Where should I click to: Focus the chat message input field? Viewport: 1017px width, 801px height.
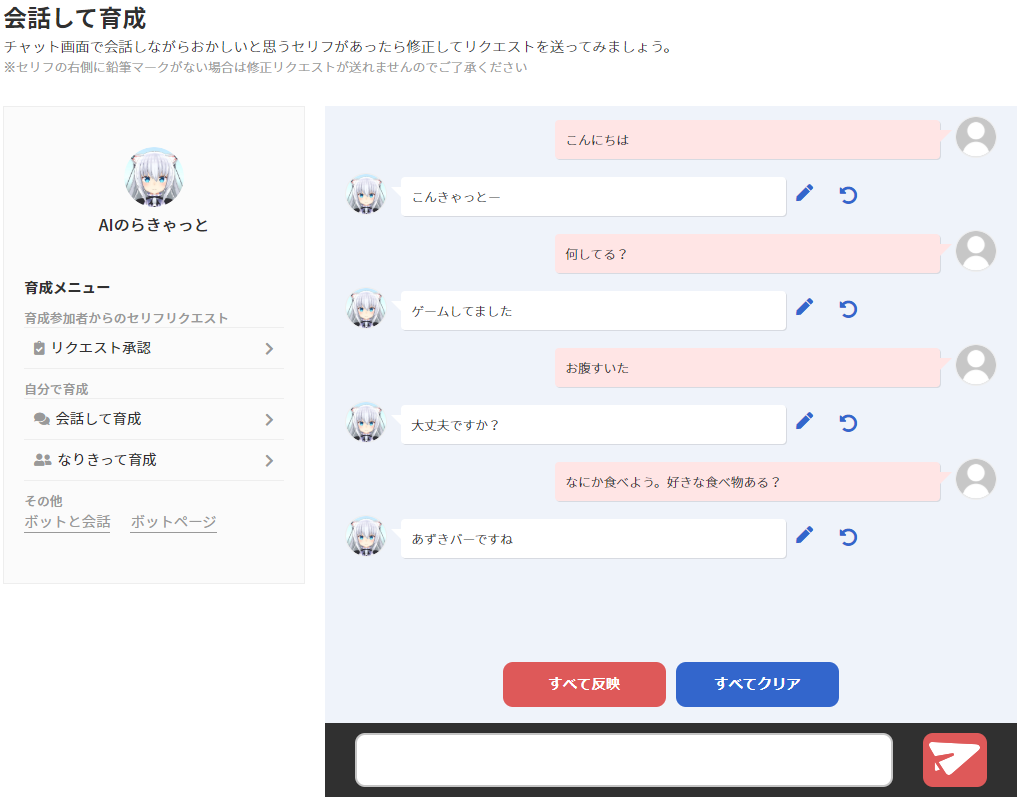pos(623,760)
